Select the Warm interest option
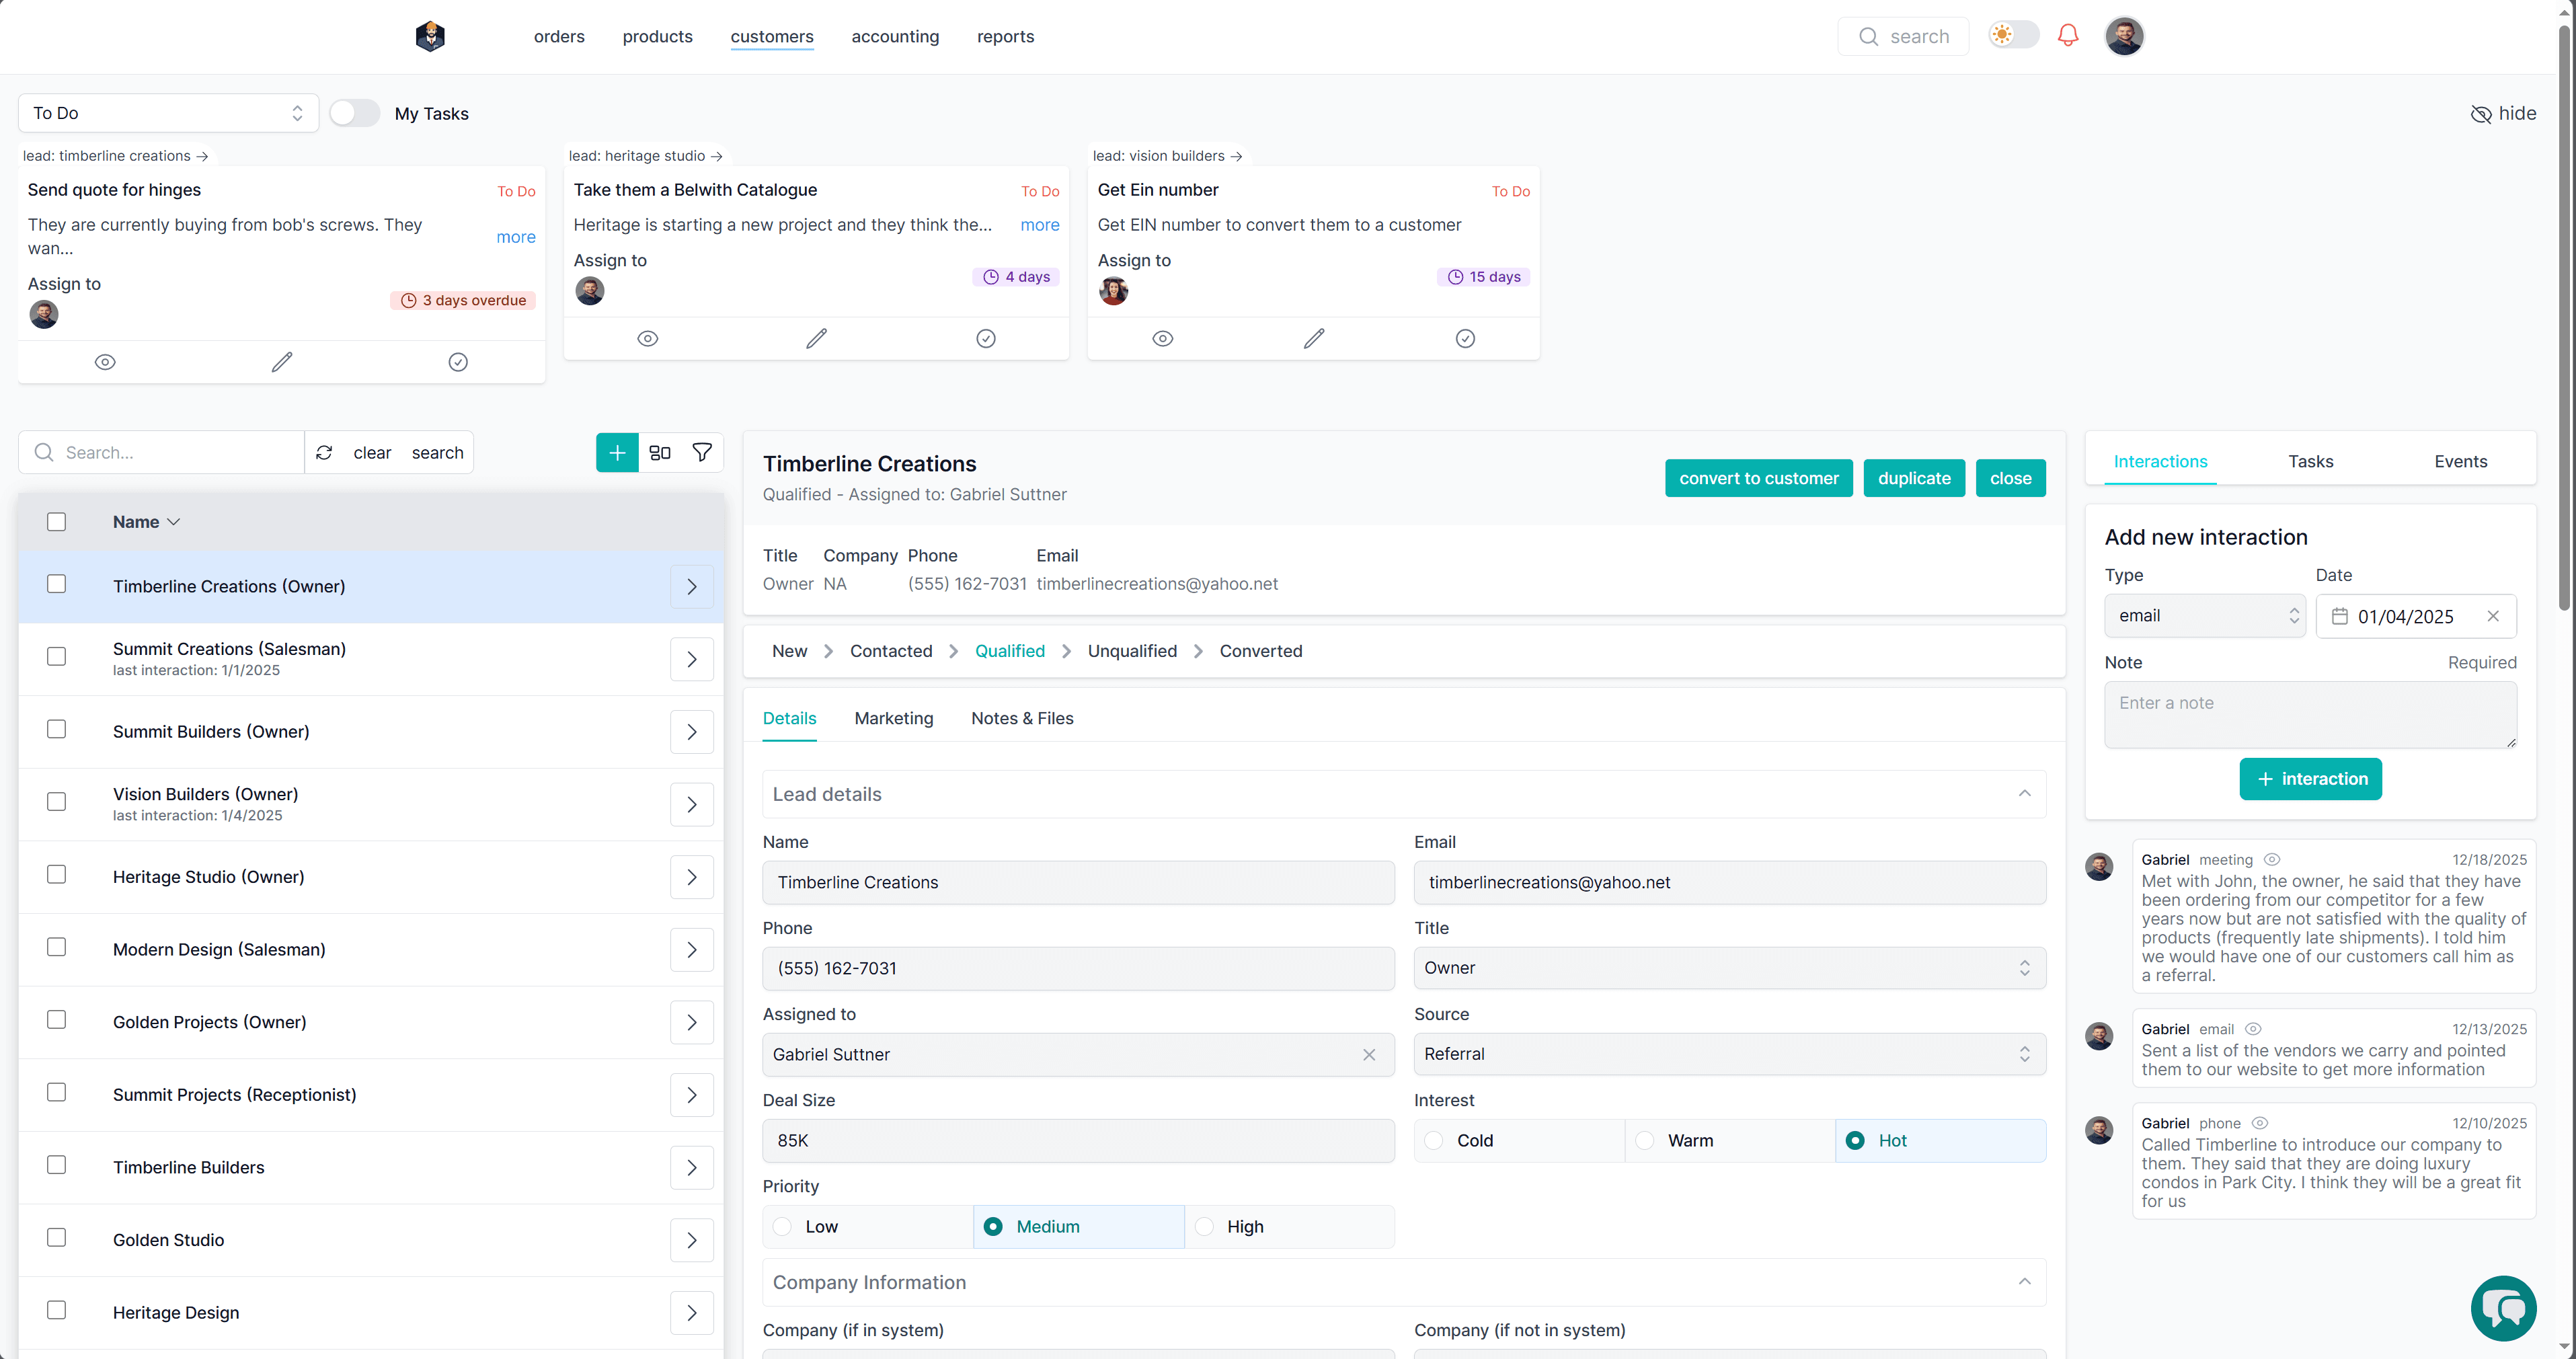The width and height of the screenshot is (2576, 1359). (x=1730, y=1141)
